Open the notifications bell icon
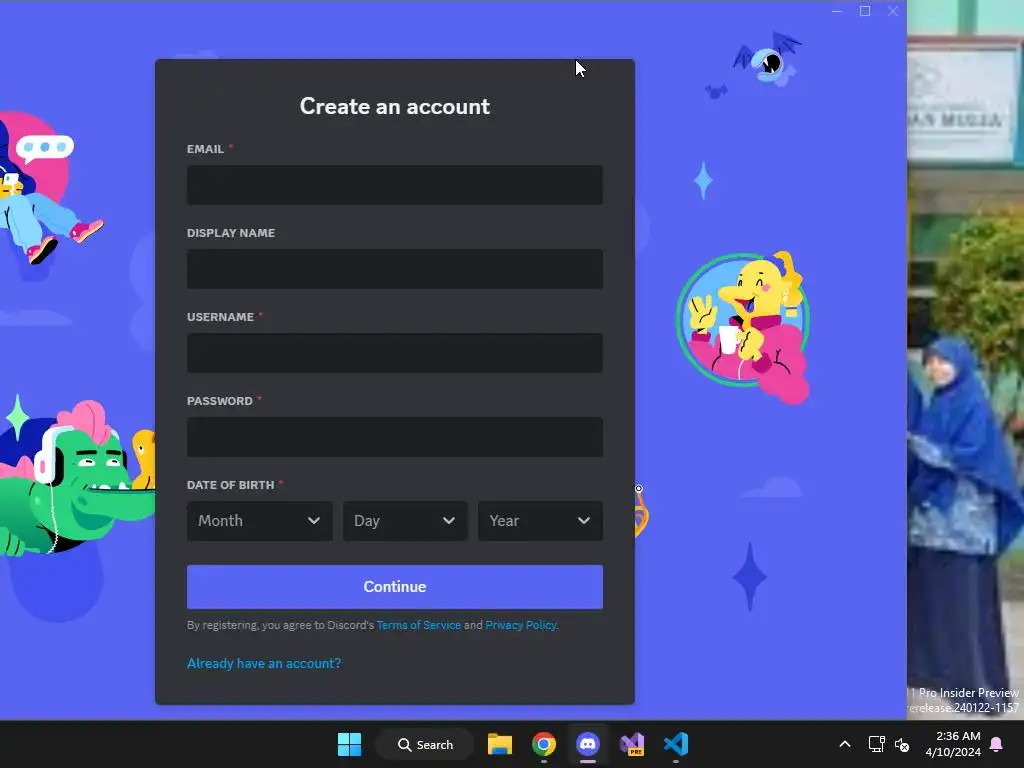 (x=997, y=744)
